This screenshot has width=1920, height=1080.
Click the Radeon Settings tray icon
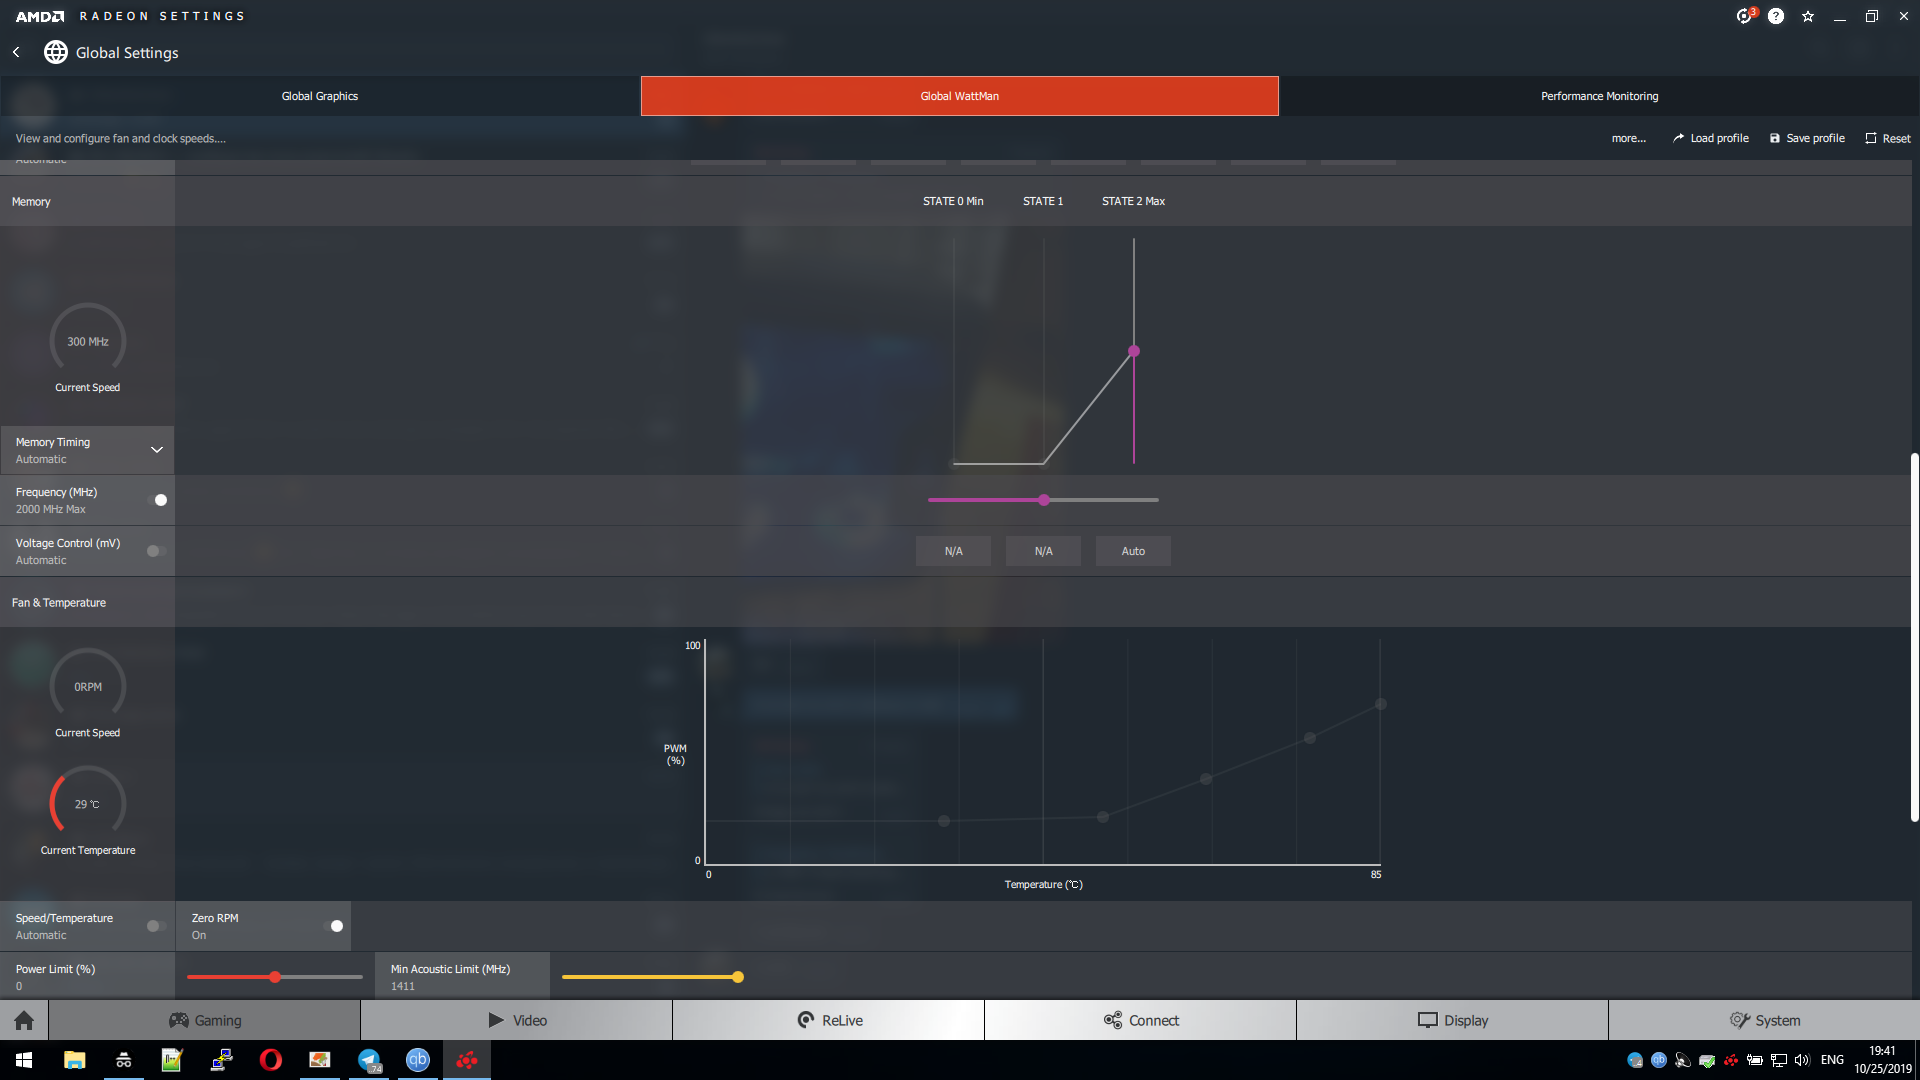click(x=1731, y=1060)
